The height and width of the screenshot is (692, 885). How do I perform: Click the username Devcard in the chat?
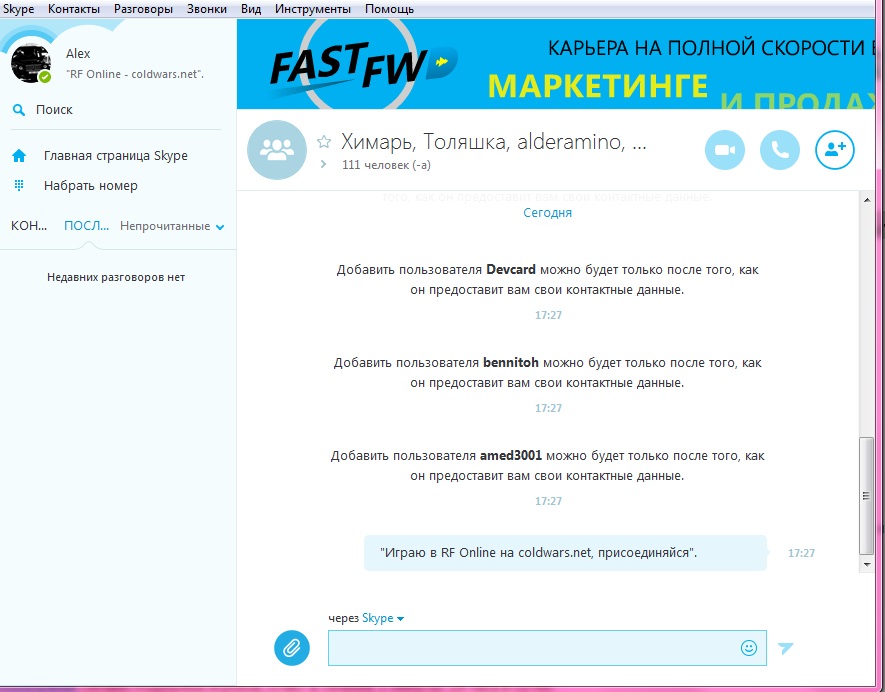pyautogui.click(x=511, y=270)
